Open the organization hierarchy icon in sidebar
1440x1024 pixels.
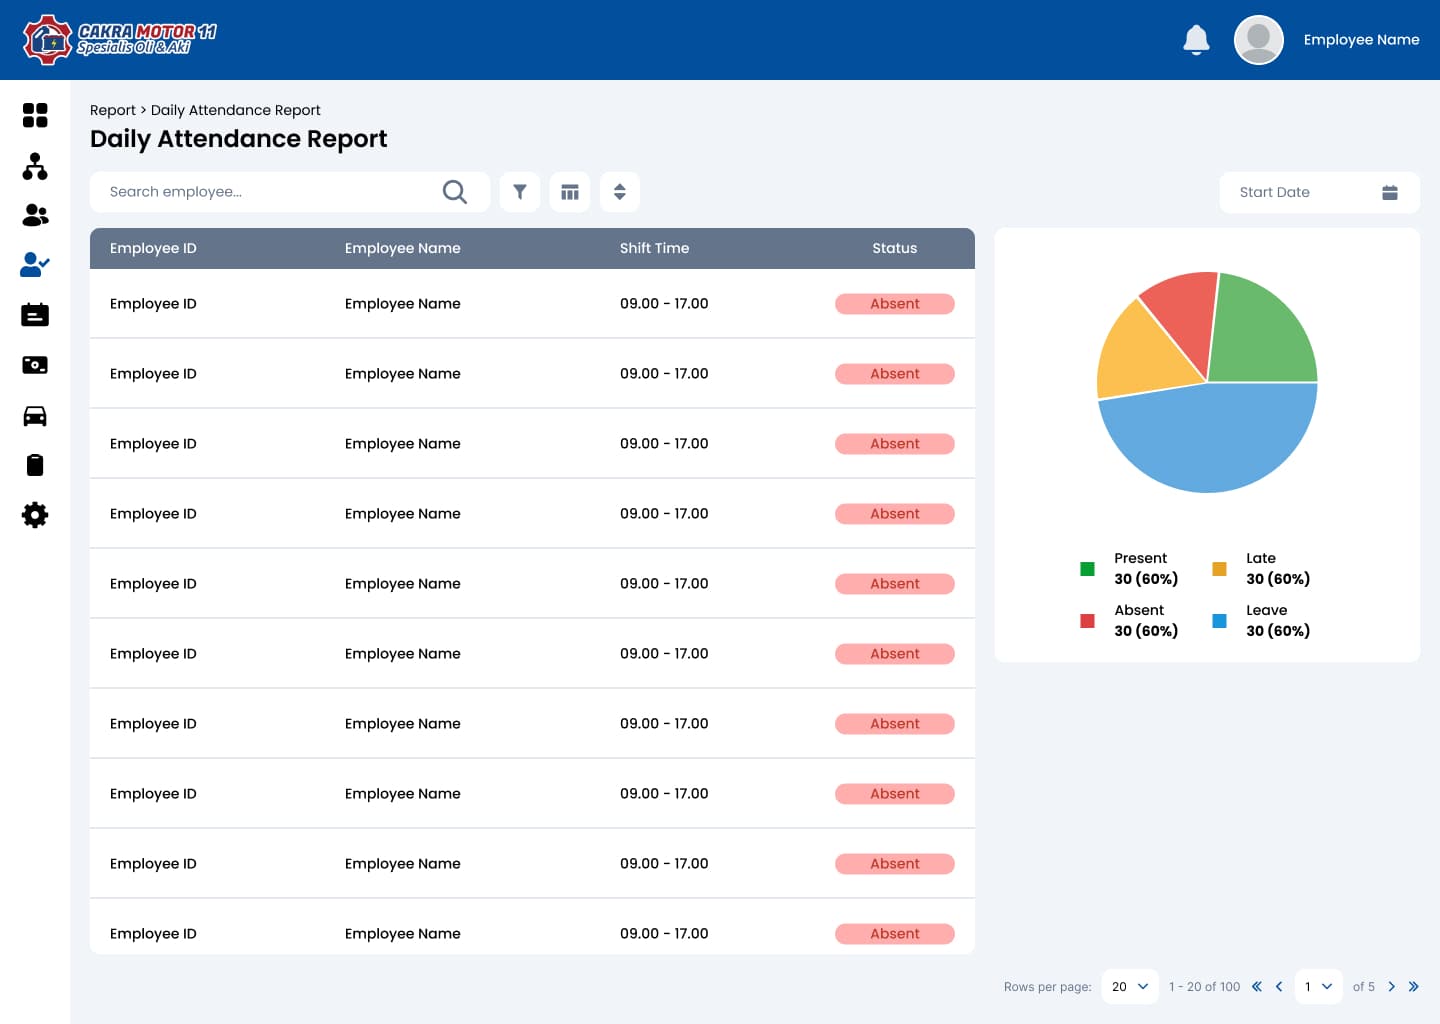(35, 166)
